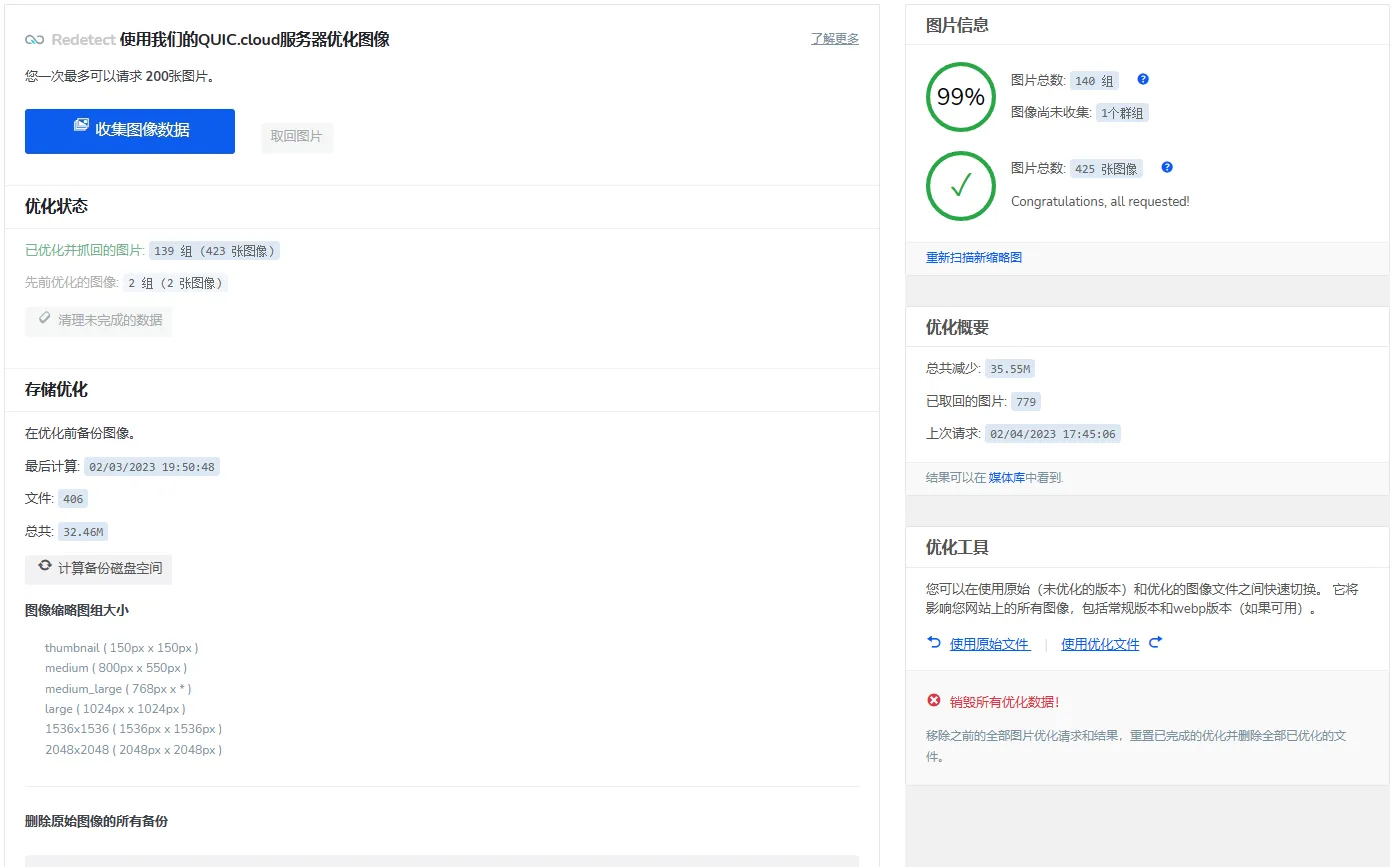Open the 了解更多 link
The width and height of the screenshot is (1396, 867).
click(x=834, y=37)
